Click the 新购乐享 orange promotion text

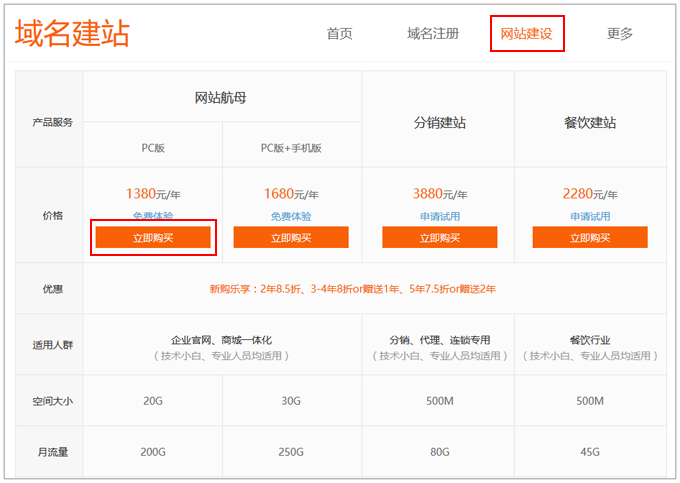(353, 289)
